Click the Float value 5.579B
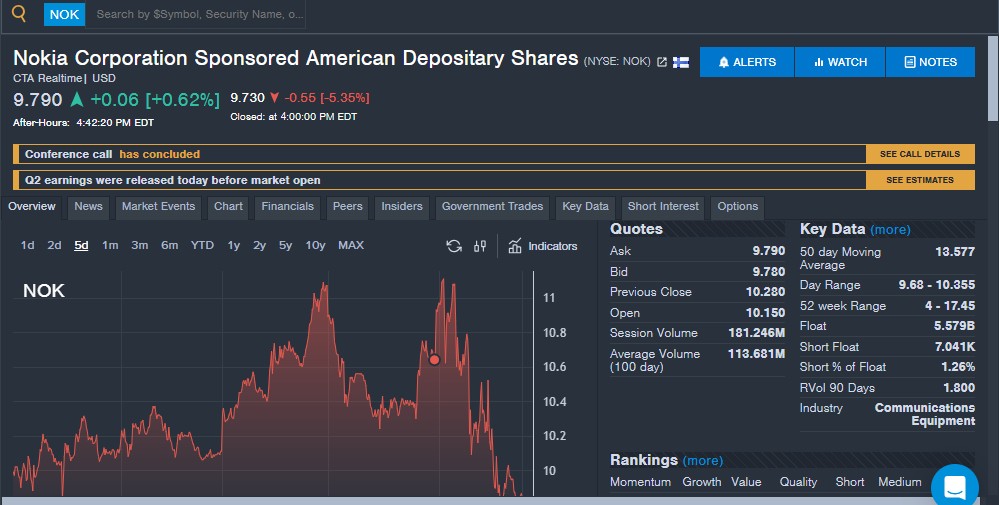Image resolution: width=999 pixels, height=505 pixels. pyautogui.click(x=954, y=325)
